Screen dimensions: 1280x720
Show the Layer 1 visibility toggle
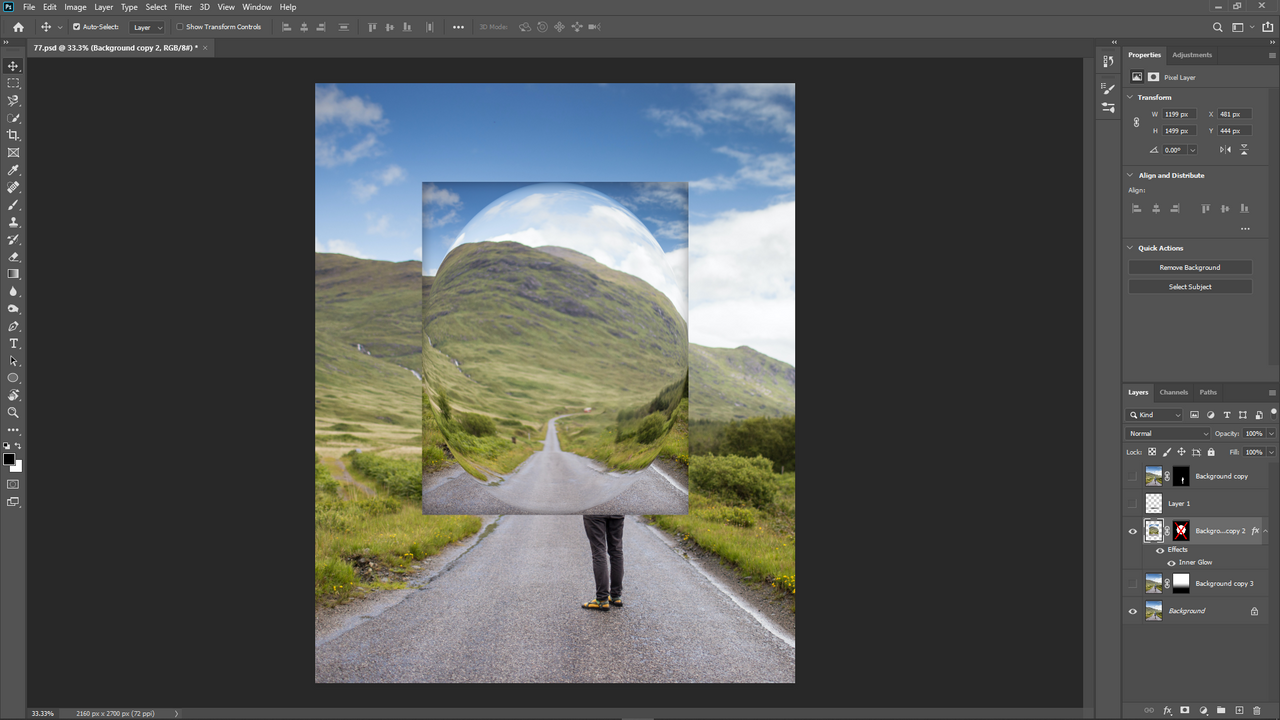click(x=1133, y=503)
